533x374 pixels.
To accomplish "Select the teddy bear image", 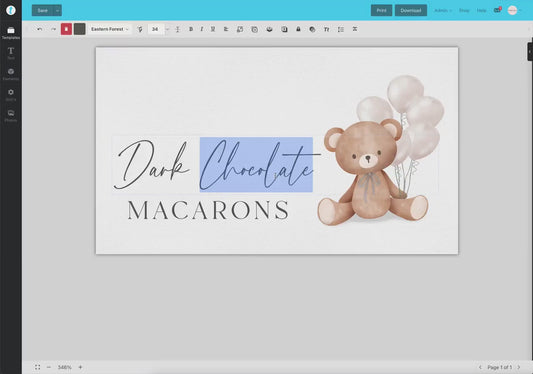I will [x=373, y=173].
